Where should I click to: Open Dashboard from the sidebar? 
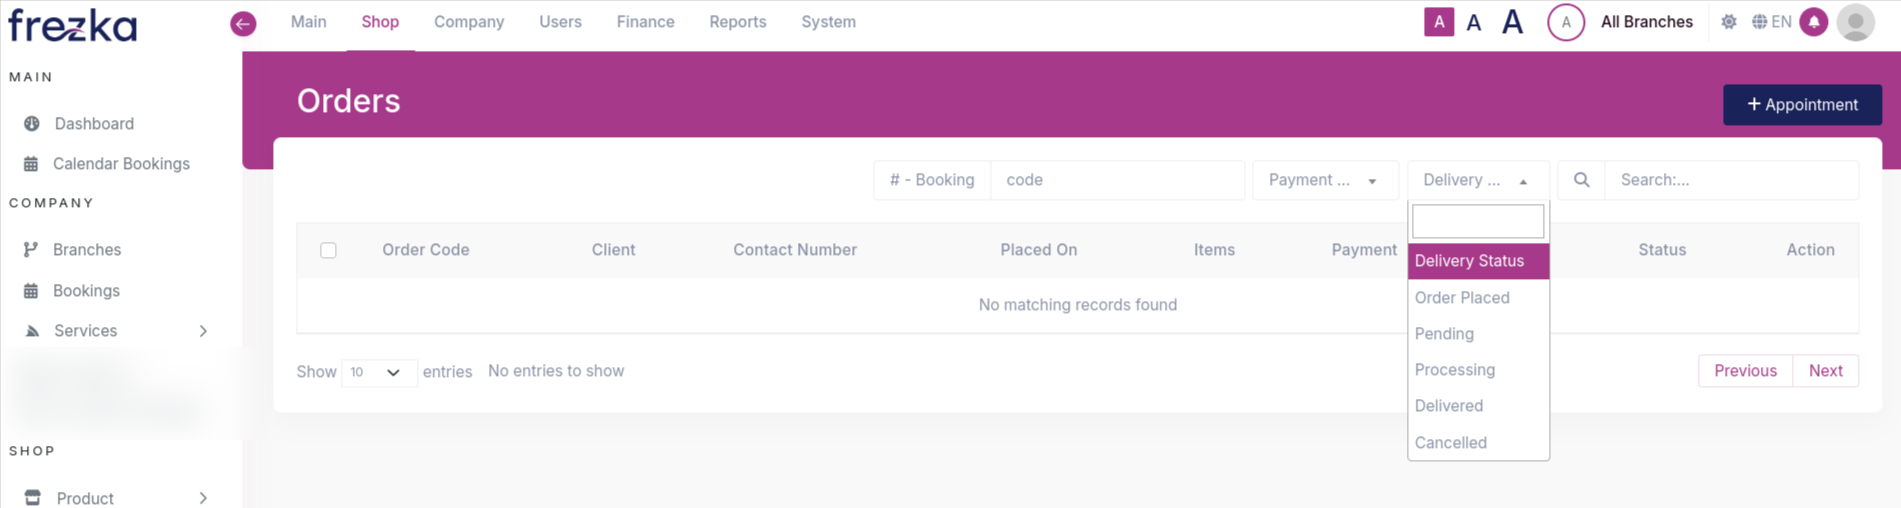[x=94, y=124]
